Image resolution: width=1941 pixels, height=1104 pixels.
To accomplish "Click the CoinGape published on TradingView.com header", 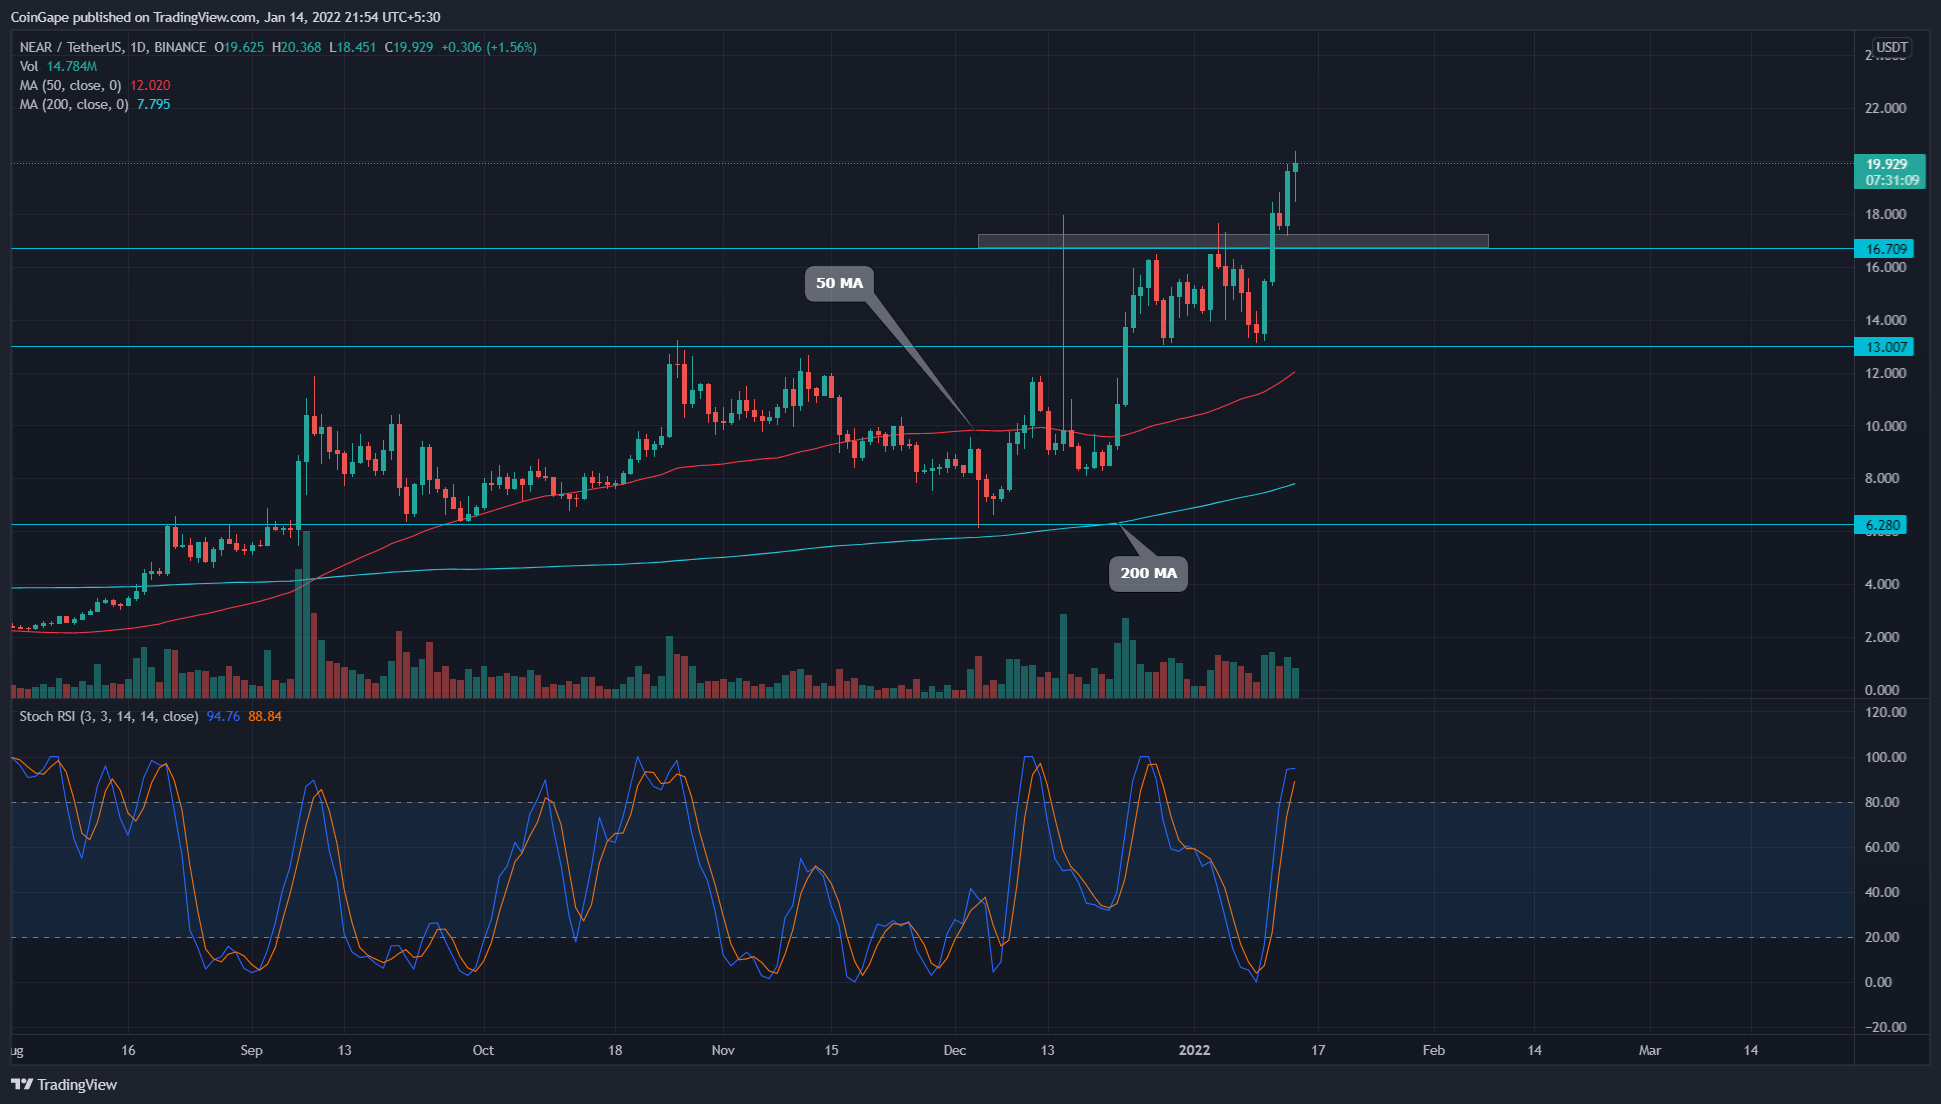I will [224, 17].
